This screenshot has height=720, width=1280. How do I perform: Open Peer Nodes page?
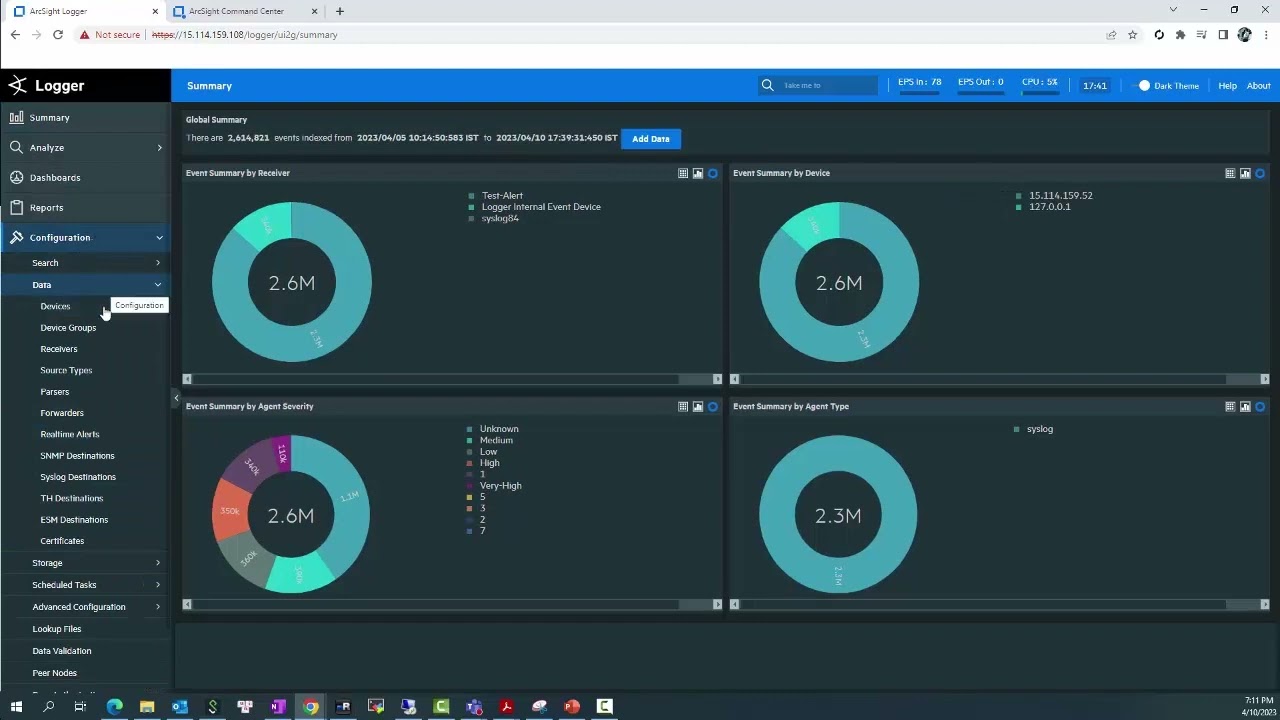54,673
